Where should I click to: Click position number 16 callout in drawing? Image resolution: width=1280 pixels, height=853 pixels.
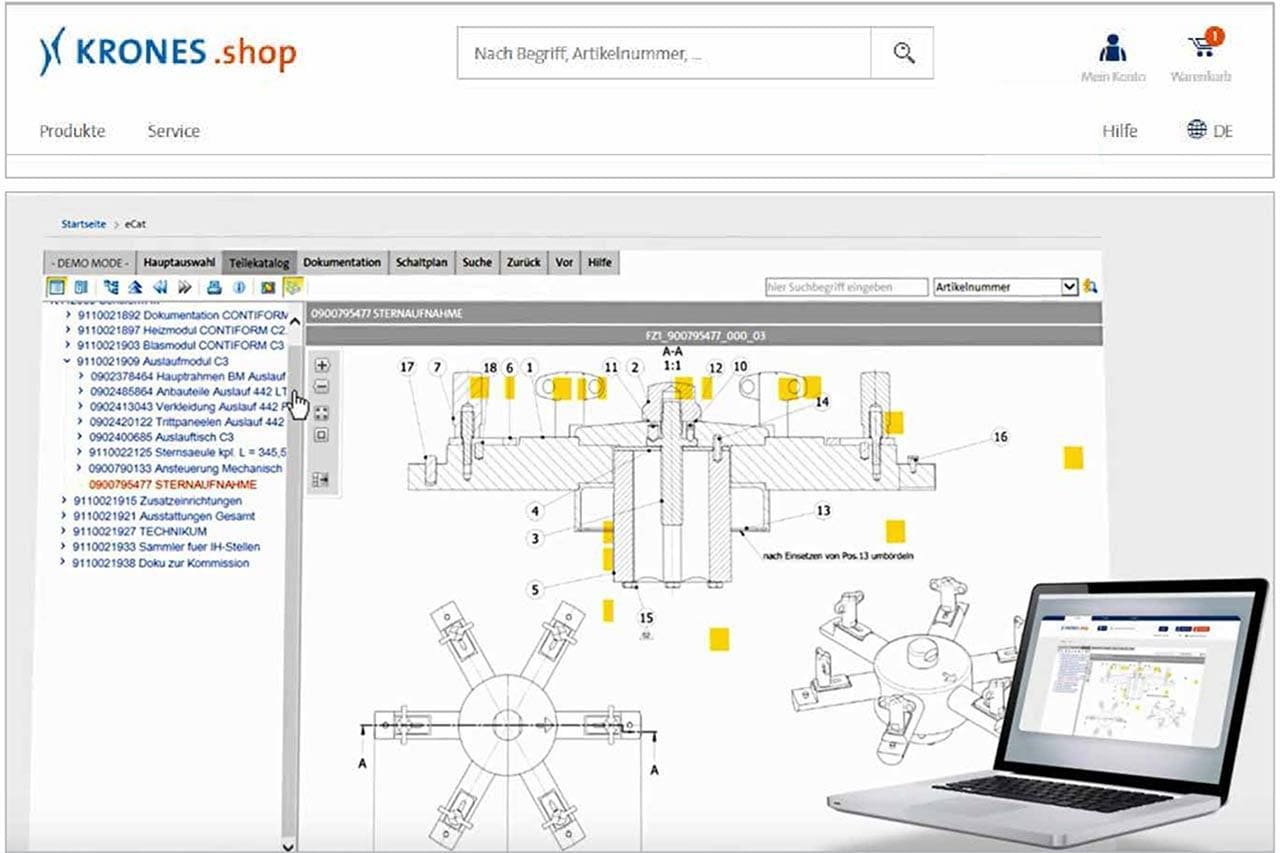[1000, 437]
